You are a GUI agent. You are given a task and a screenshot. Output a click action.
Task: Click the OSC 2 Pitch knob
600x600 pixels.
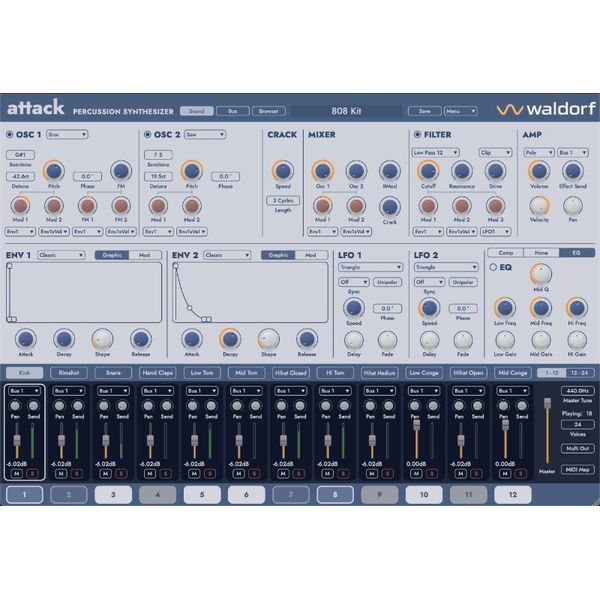[x=192, y=171]
